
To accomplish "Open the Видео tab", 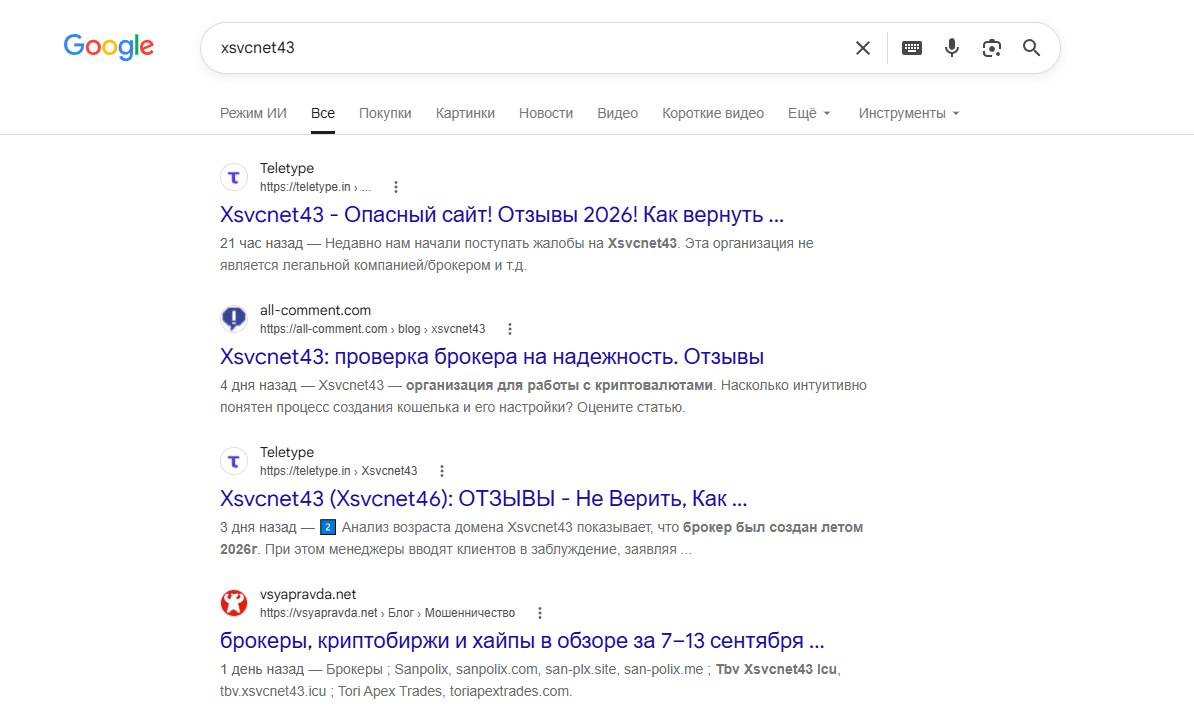I will coord(618,113).
